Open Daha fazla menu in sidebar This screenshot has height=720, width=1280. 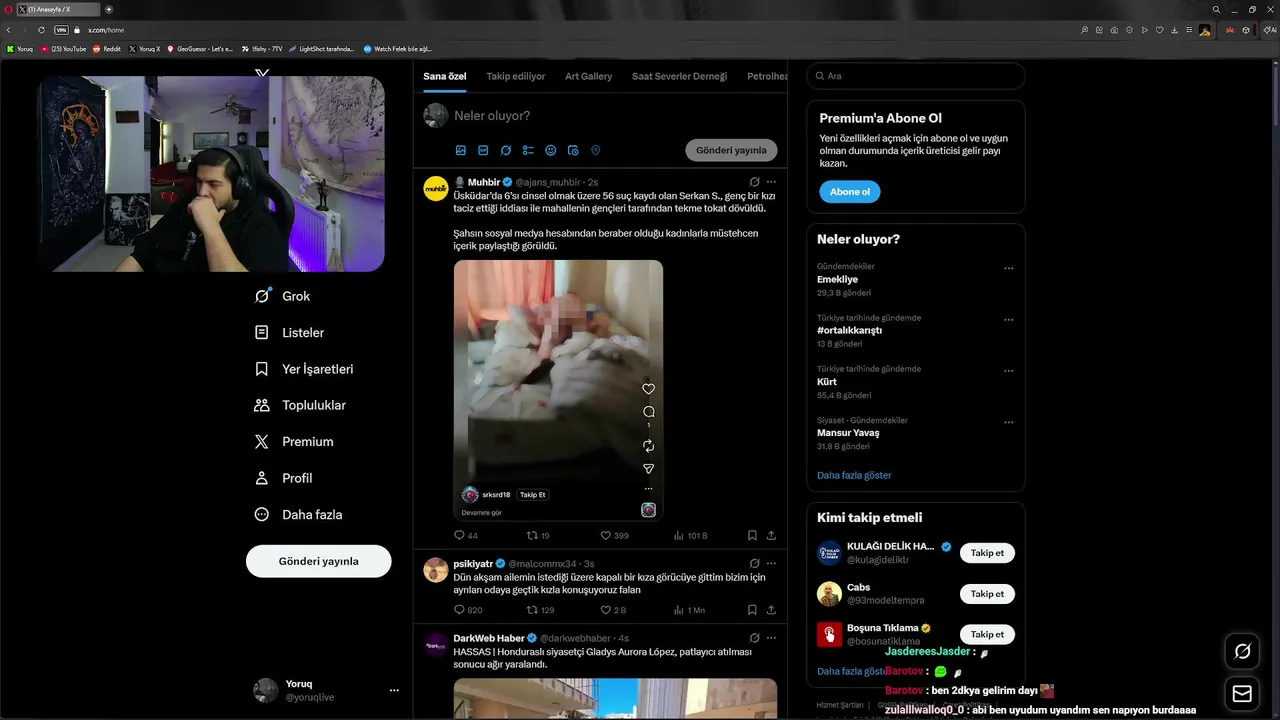297,514
